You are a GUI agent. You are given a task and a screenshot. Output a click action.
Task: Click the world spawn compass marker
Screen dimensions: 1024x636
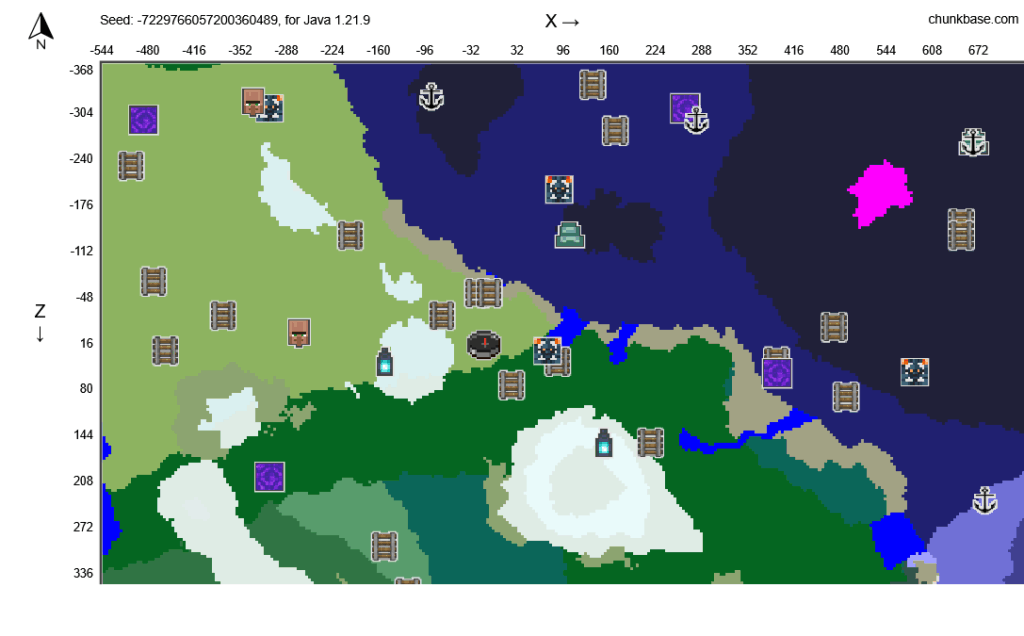pos(484,344)
